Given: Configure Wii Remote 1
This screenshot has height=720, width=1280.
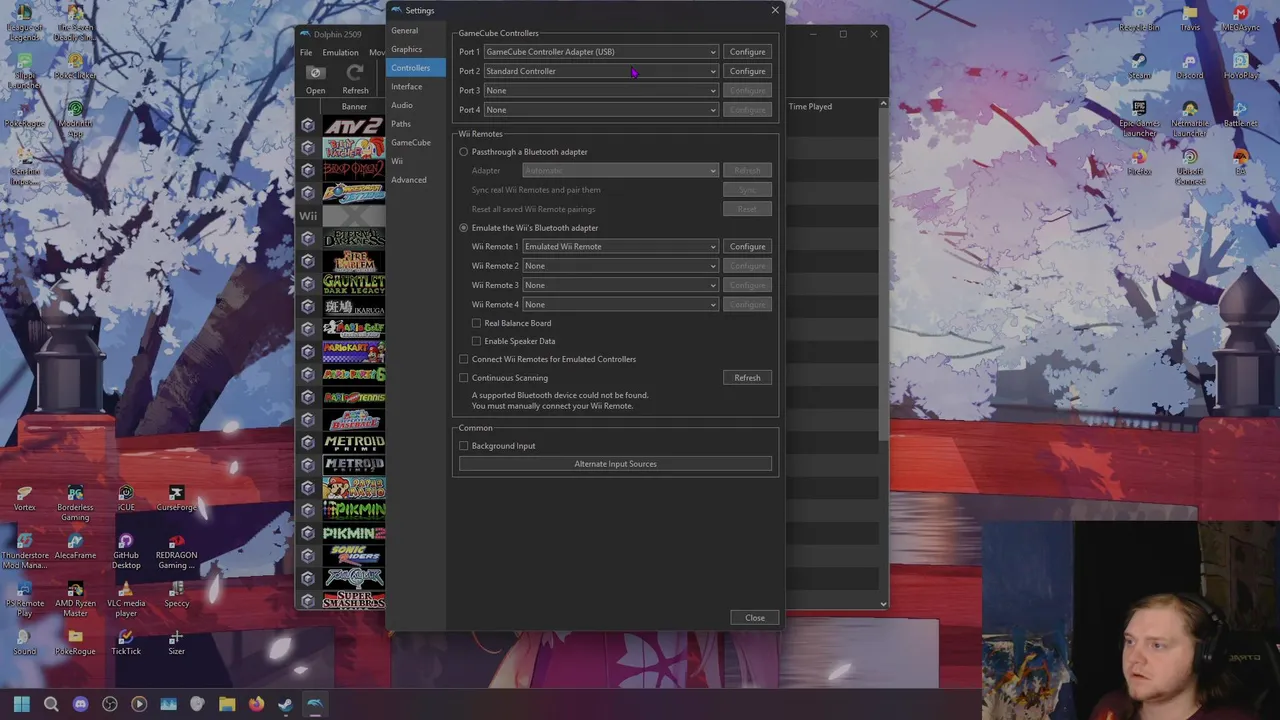Looking at the screenshot, I should (x=747, y=247).
